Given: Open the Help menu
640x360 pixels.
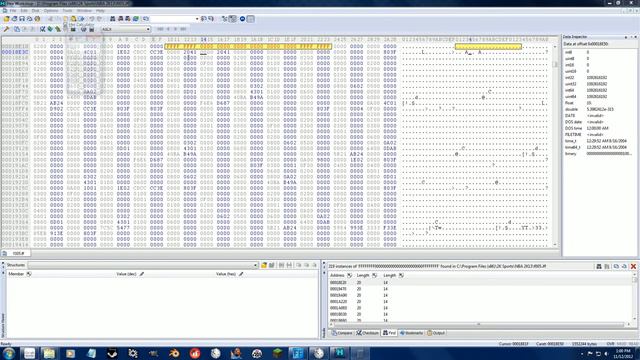Looking at the screenshot, I should point(100,11).
